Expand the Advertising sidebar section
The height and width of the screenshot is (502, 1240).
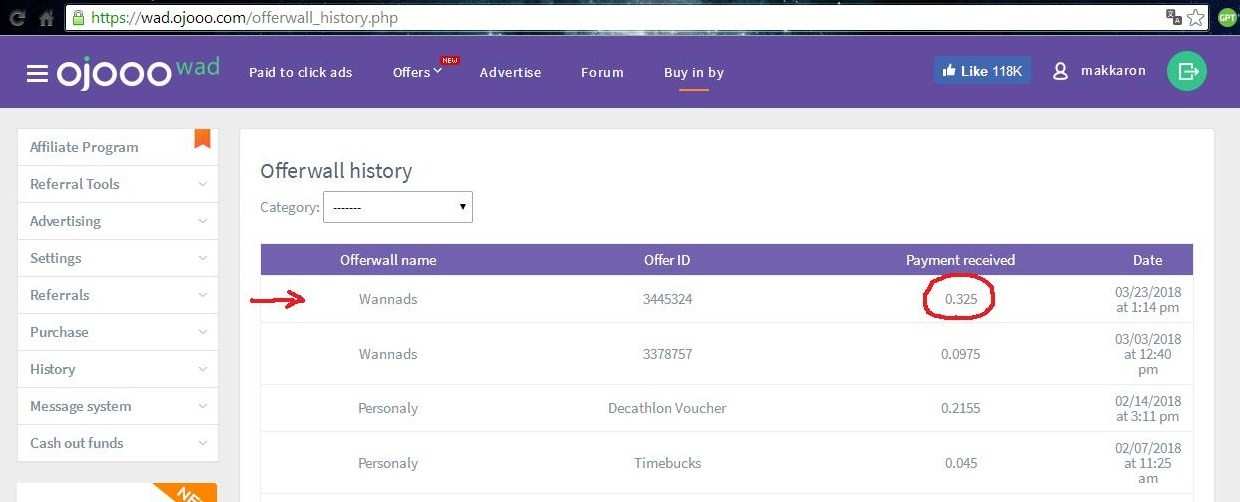point(118,221)
